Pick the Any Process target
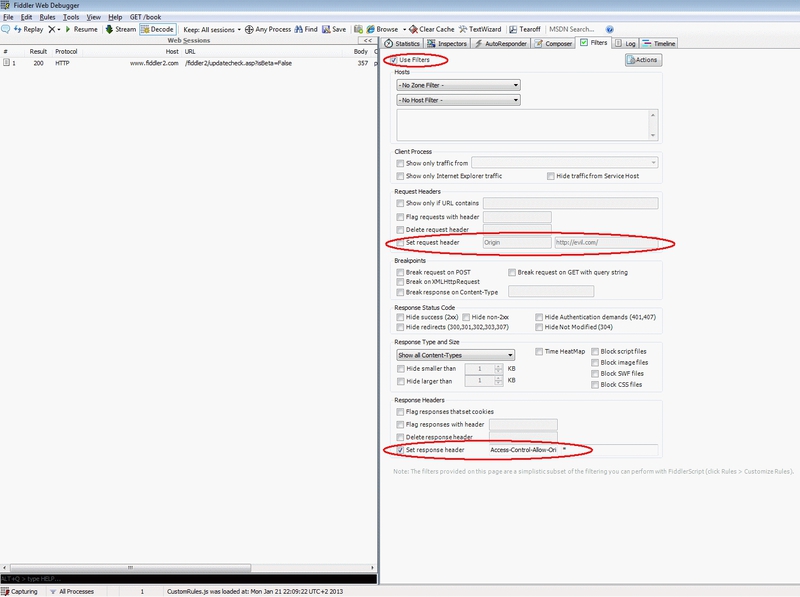This screenshot has height=597, width=800. [268, 30]
